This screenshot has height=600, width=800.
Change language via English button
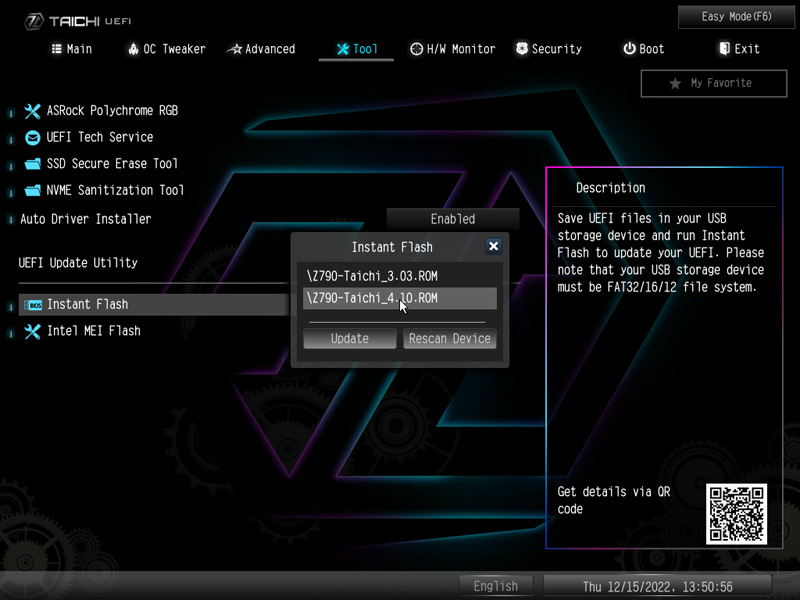coord(495,586)
